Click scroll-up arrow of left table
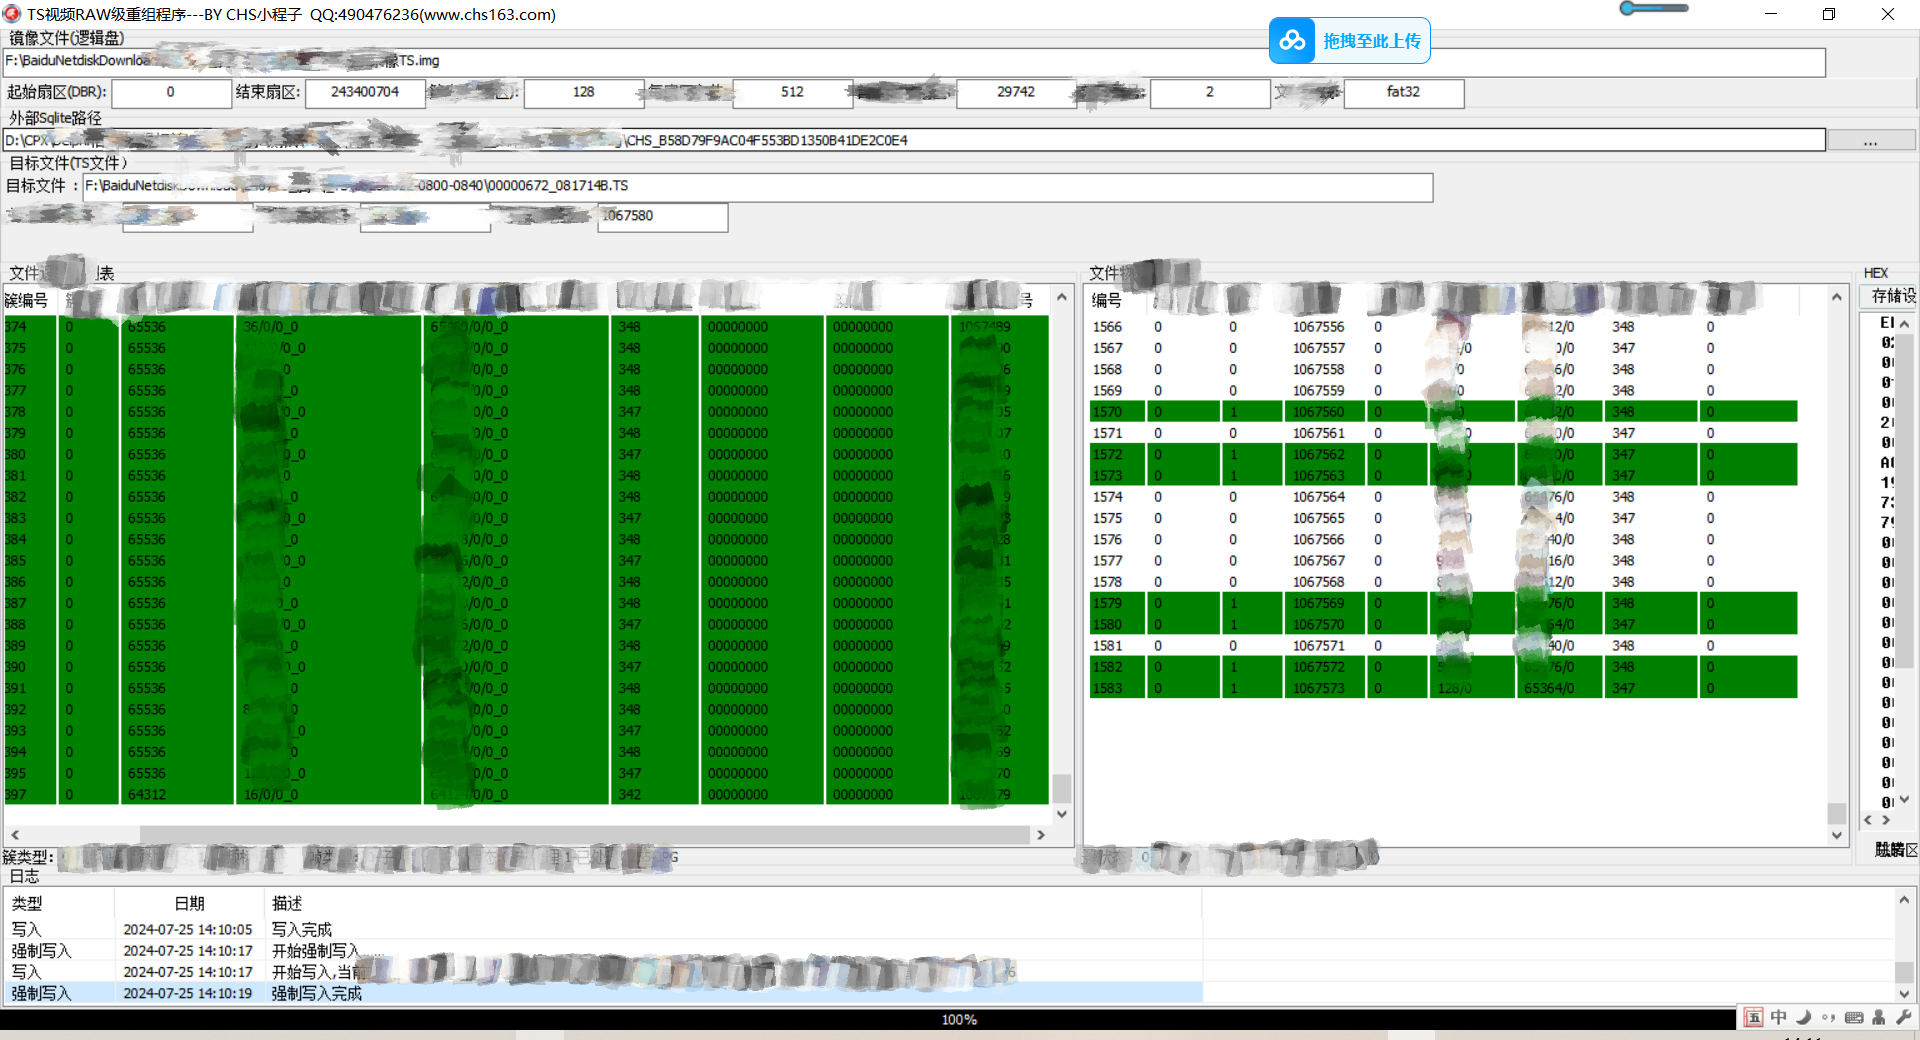The width and height of the screenshot is (1920, 1040). (1062, 298)
